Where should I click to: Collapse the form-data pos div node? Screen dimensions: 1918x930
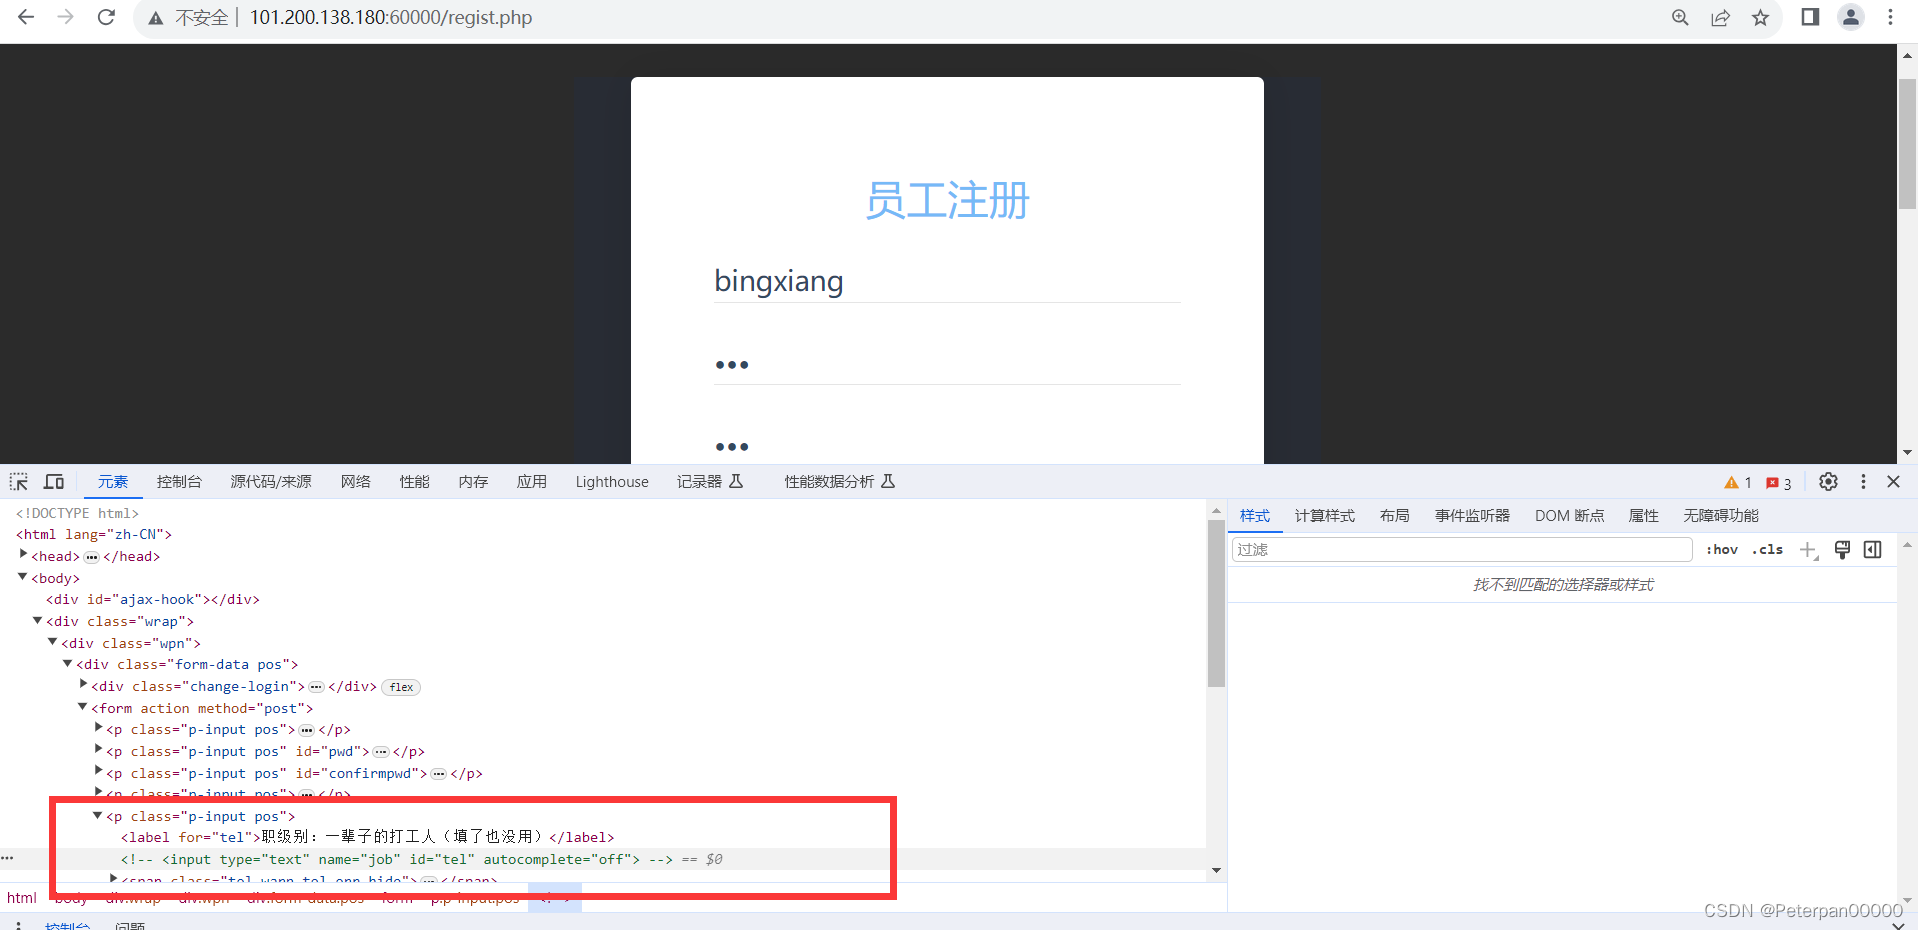68,663
